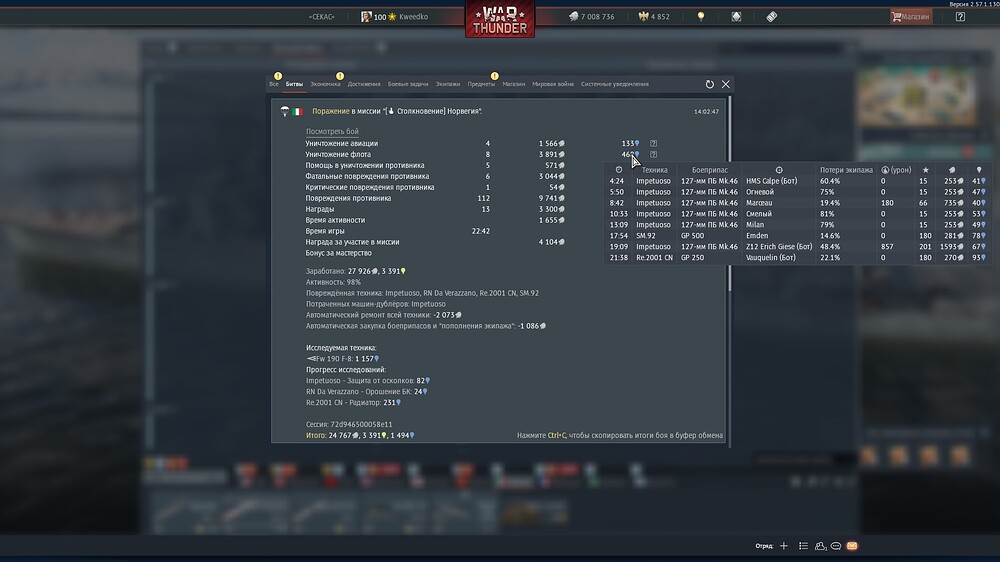
Task: Click the Посмотреть бой replay link
Action: (x=332, y=131)
